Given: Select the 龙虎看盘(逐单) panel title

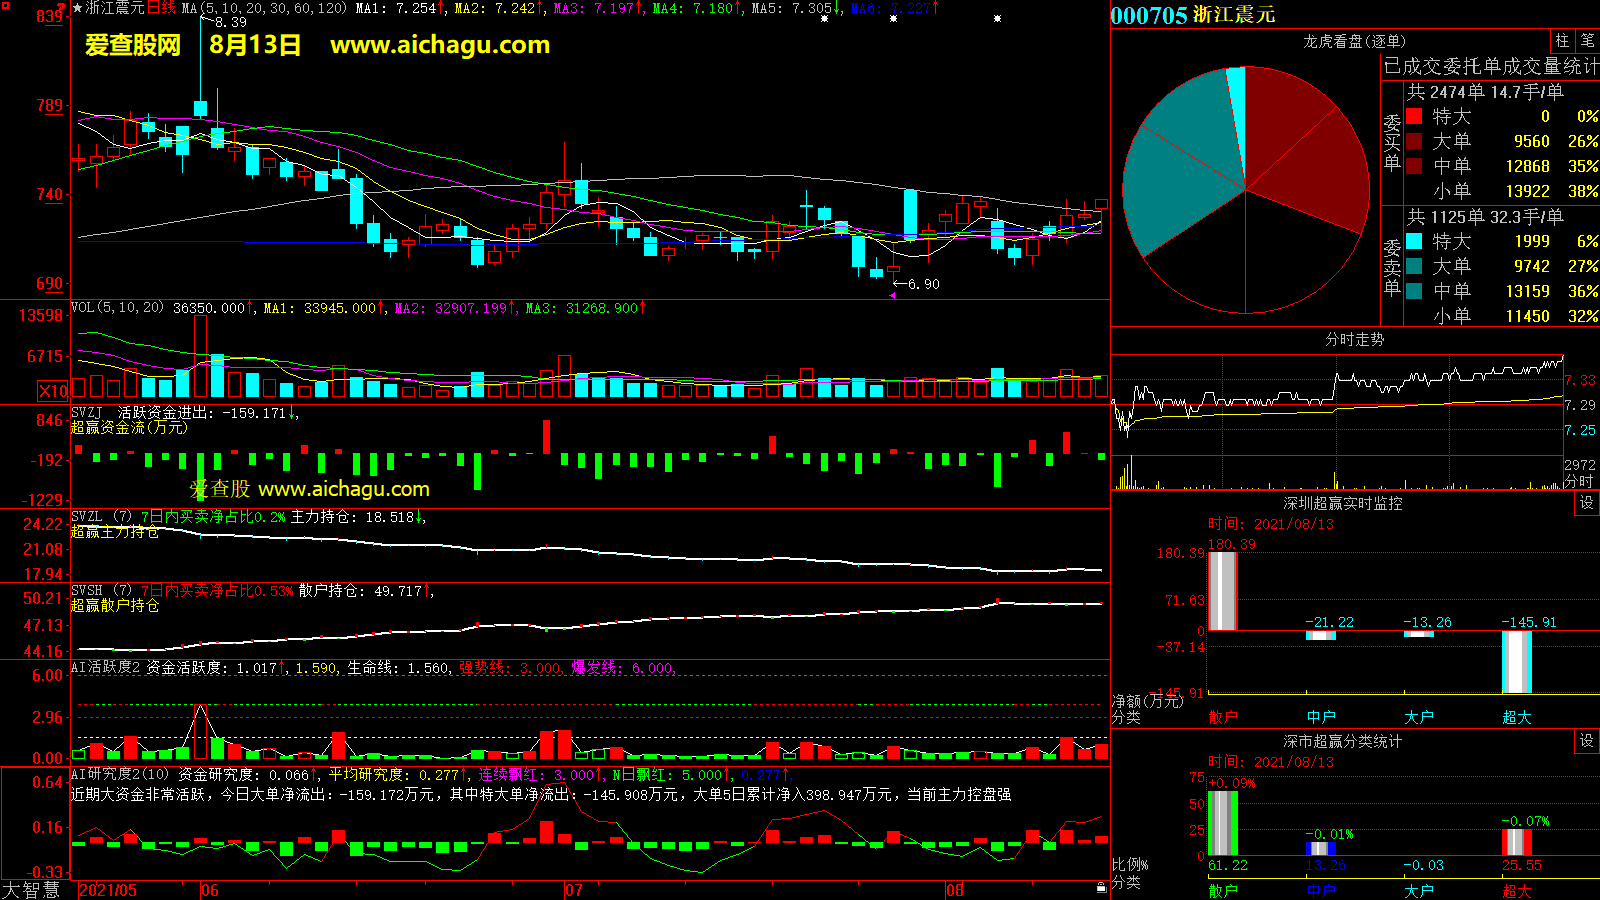Looking at the screenshot, I should click(1354, 41).
